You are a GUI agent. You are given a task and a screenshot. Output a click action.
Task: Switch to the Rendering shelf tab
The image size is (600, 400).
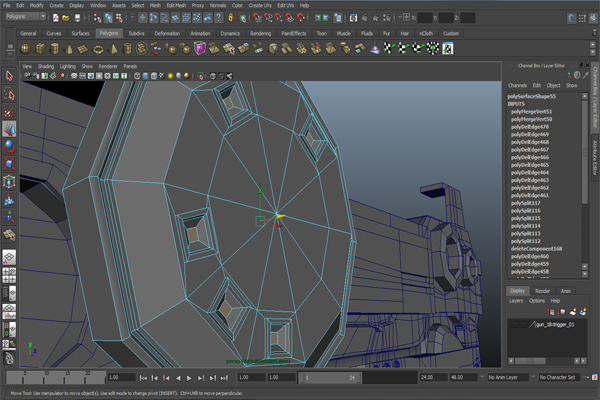[x=261, y=33]
